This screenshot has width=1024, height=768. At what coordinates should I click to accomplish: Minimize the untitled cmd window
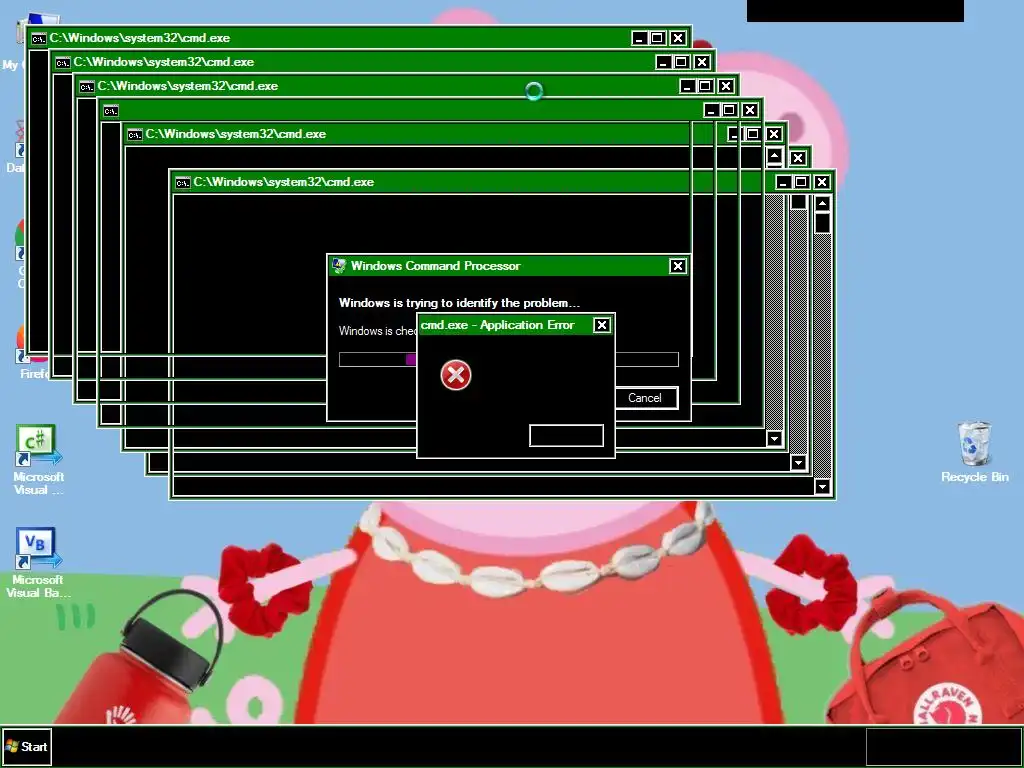pos(712,110)
